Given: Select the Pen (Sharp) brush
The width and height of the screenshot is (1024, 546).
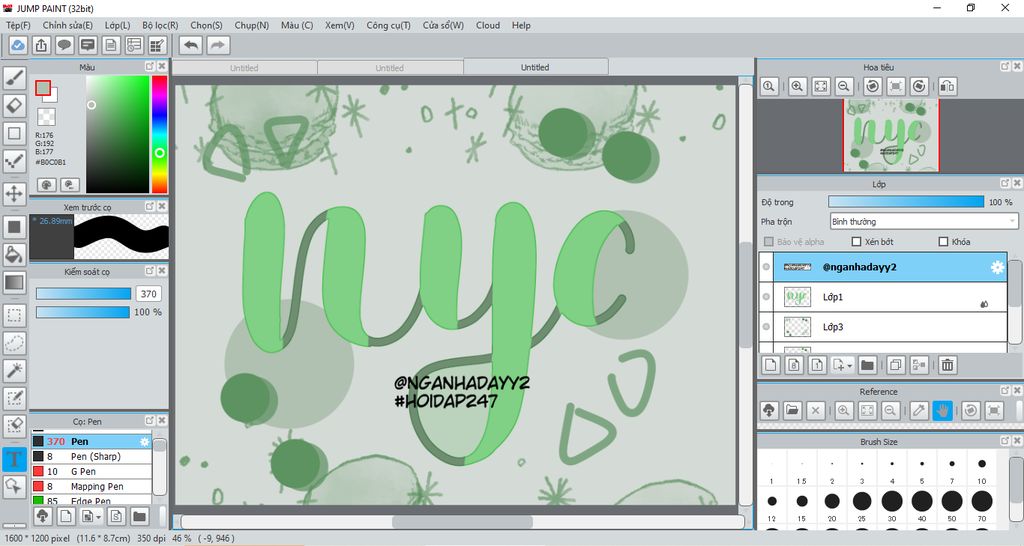Looking at the screenshot, I should [91, 457].
